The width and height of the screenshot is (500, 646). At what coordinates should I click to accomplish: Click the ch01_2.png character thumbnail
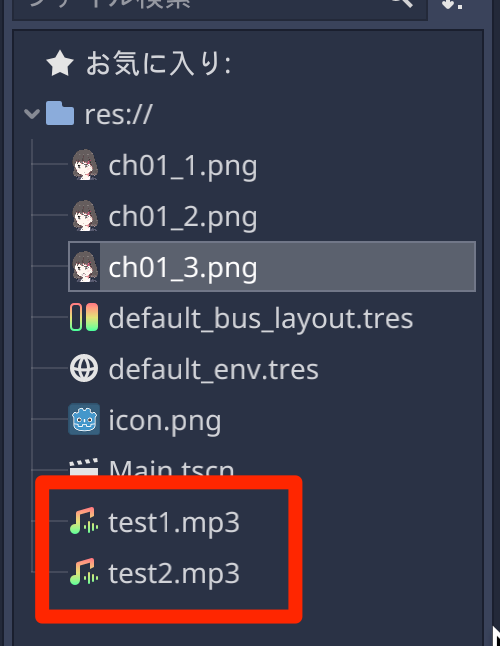point(85,215)
